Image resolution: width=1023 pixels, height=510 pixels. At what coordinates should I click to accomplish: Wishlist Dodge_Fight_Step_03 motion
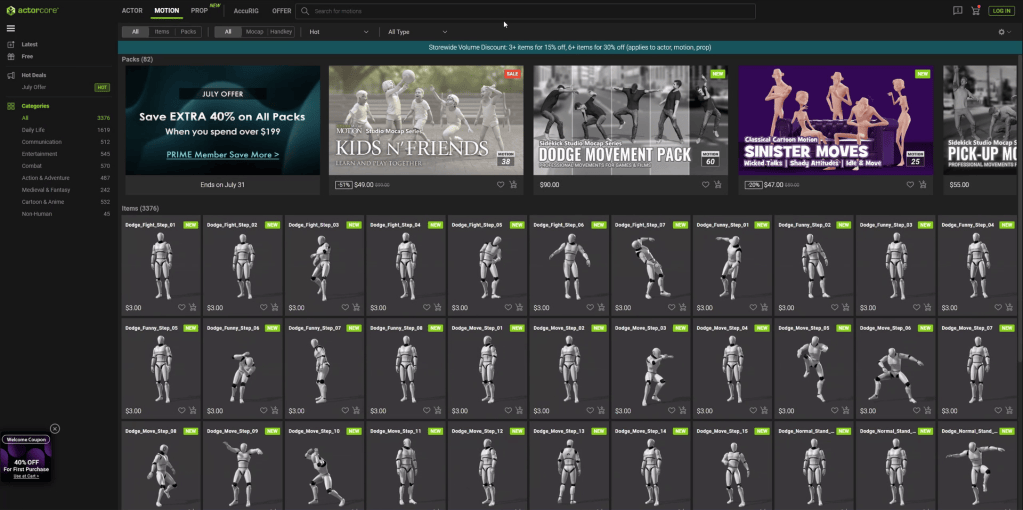click(x=344, y=307)
